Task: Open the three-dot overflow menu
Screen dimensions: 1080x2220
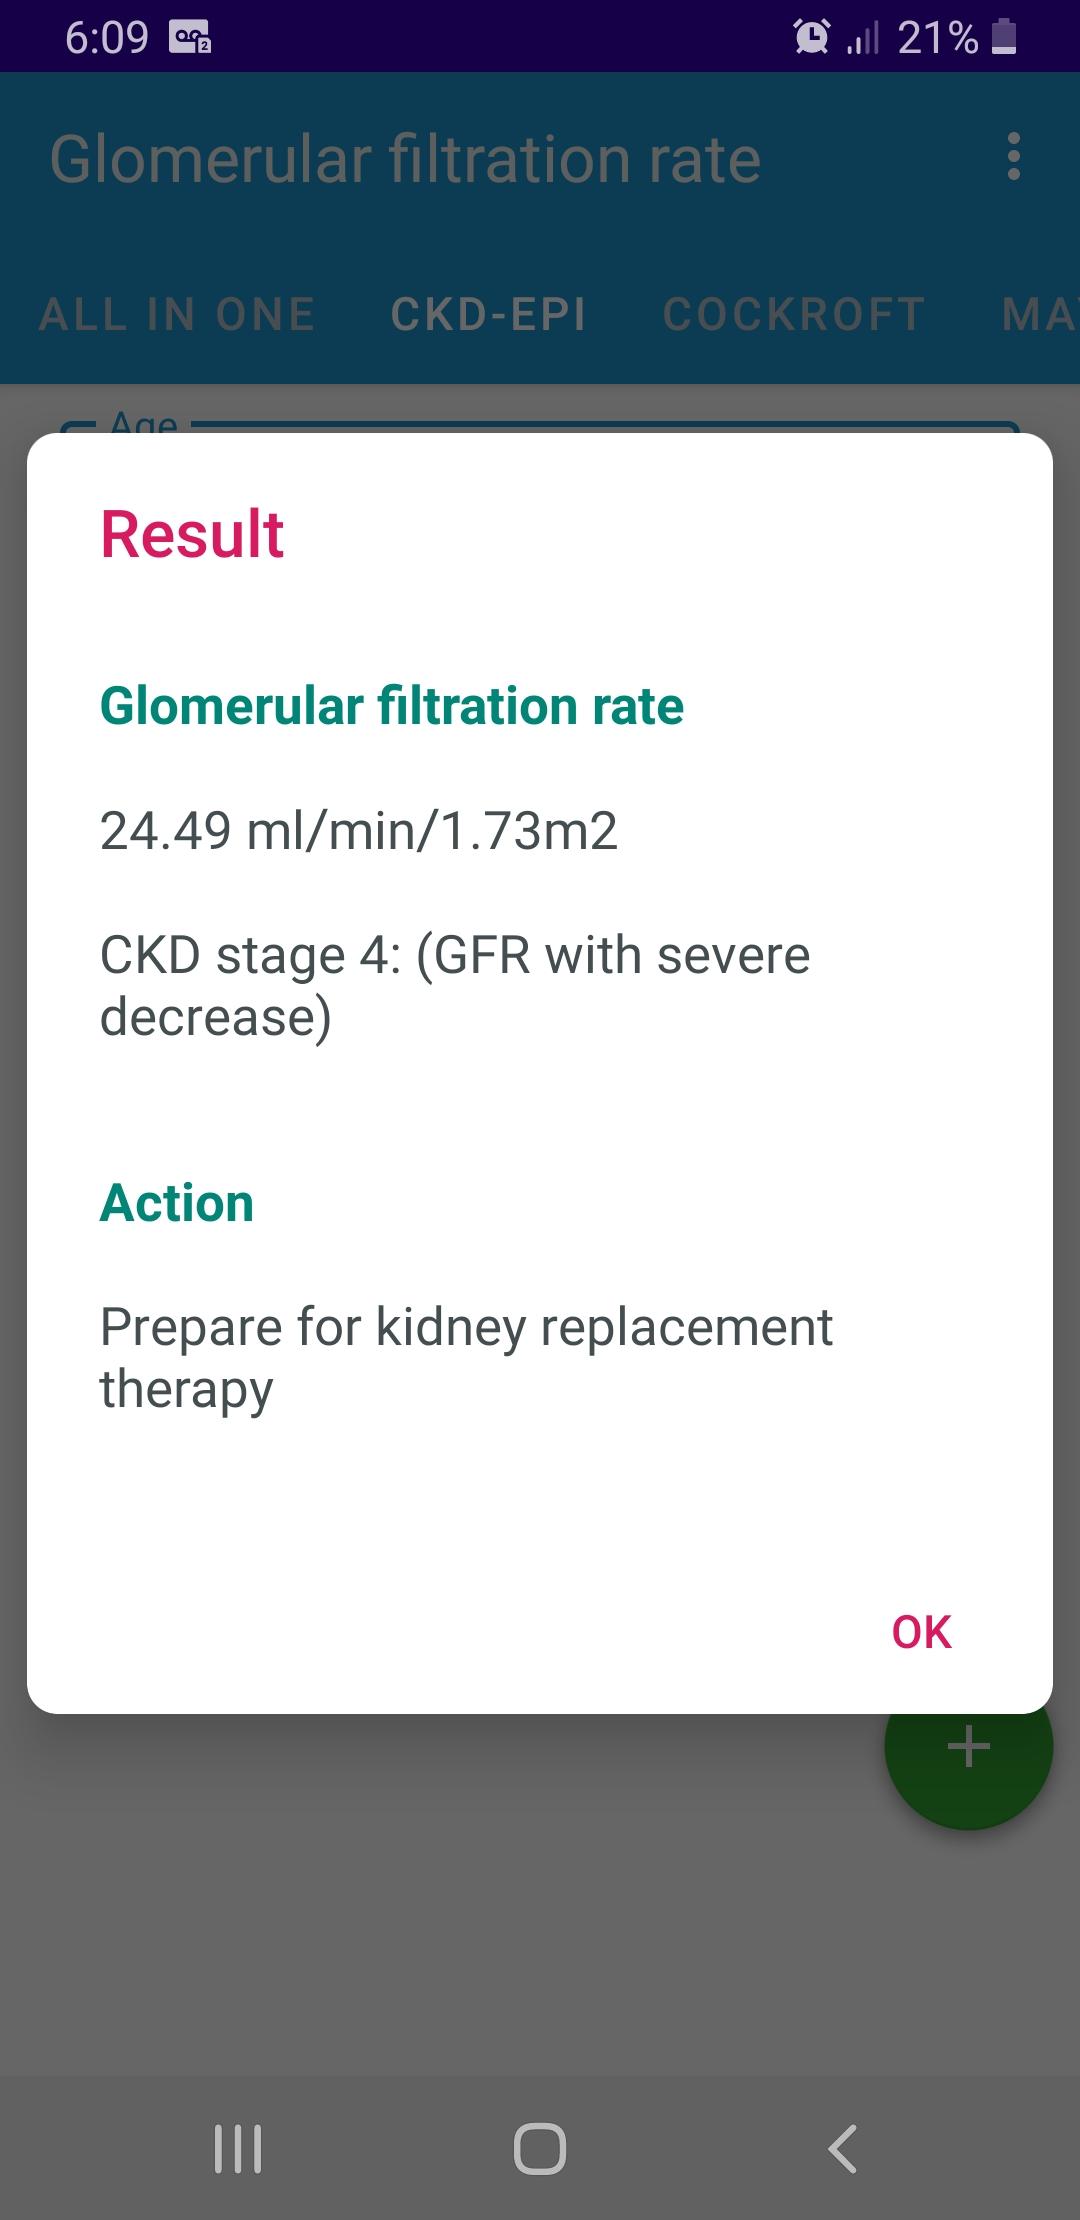Action: (x=1014, y=157)
